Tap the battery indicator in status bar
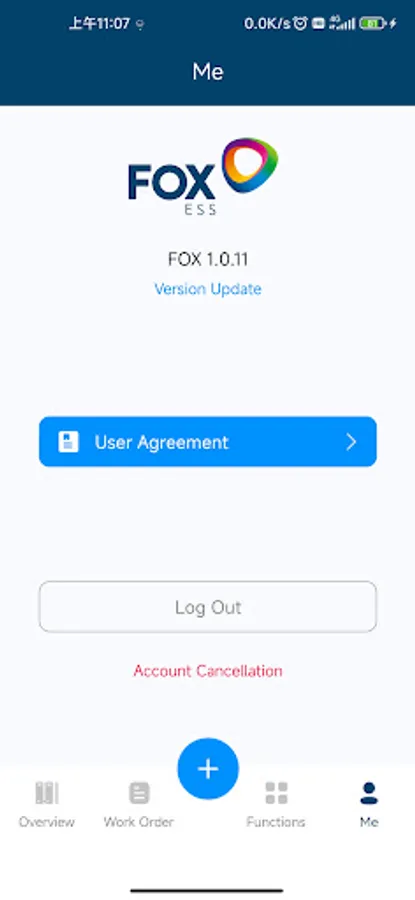Image resolution: width=415 pixels, height=900 pixels. pos(373,24)
